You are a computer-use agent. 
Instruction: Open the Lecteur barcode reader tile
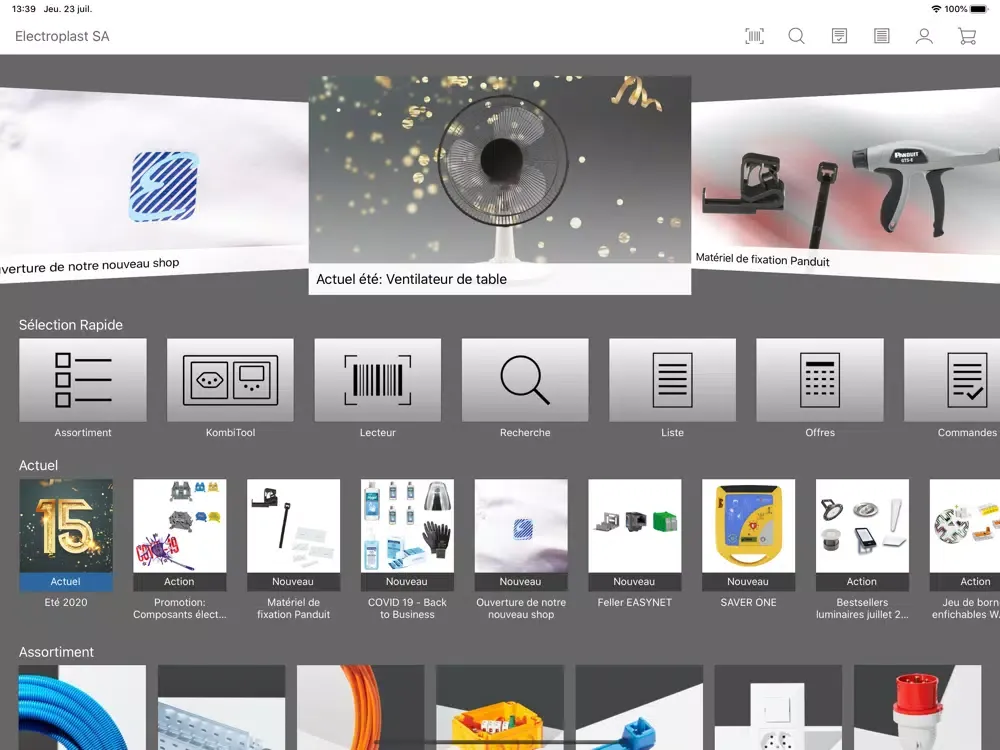tap(378, 380)
